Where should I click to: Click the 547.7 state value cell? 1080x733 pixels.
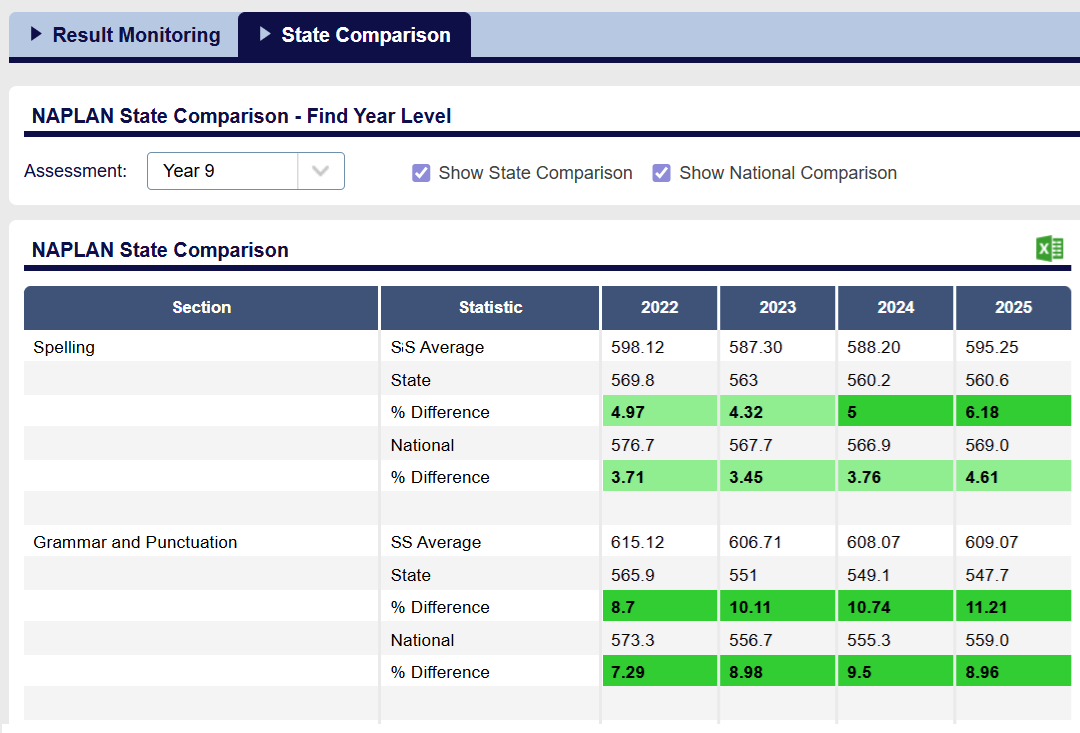pos(1013,575)
